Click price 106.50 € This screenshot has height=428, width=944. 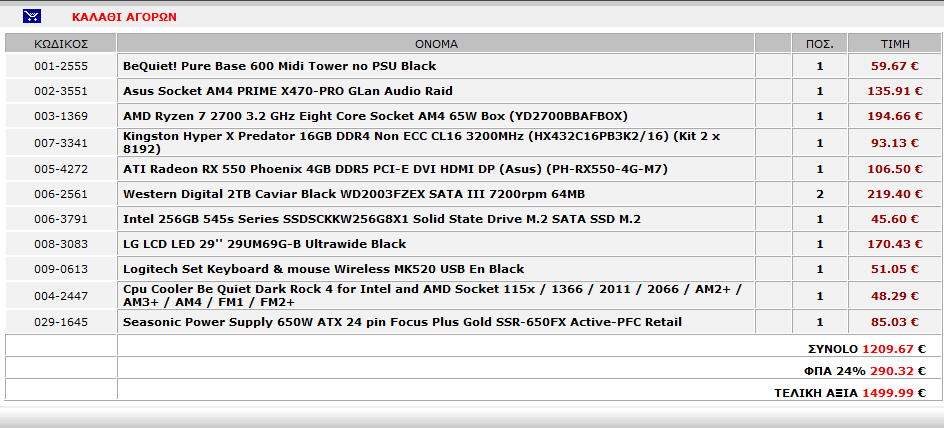[x=895, y=170]
